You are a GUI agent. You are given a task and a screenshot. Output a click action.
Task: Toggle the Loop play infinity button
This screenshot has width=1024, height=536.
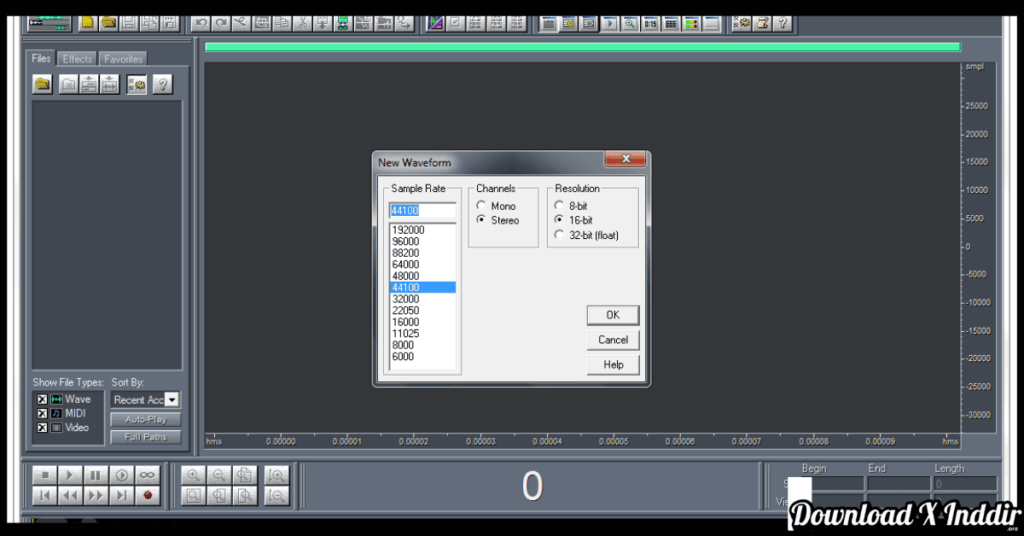pos(148,475)
